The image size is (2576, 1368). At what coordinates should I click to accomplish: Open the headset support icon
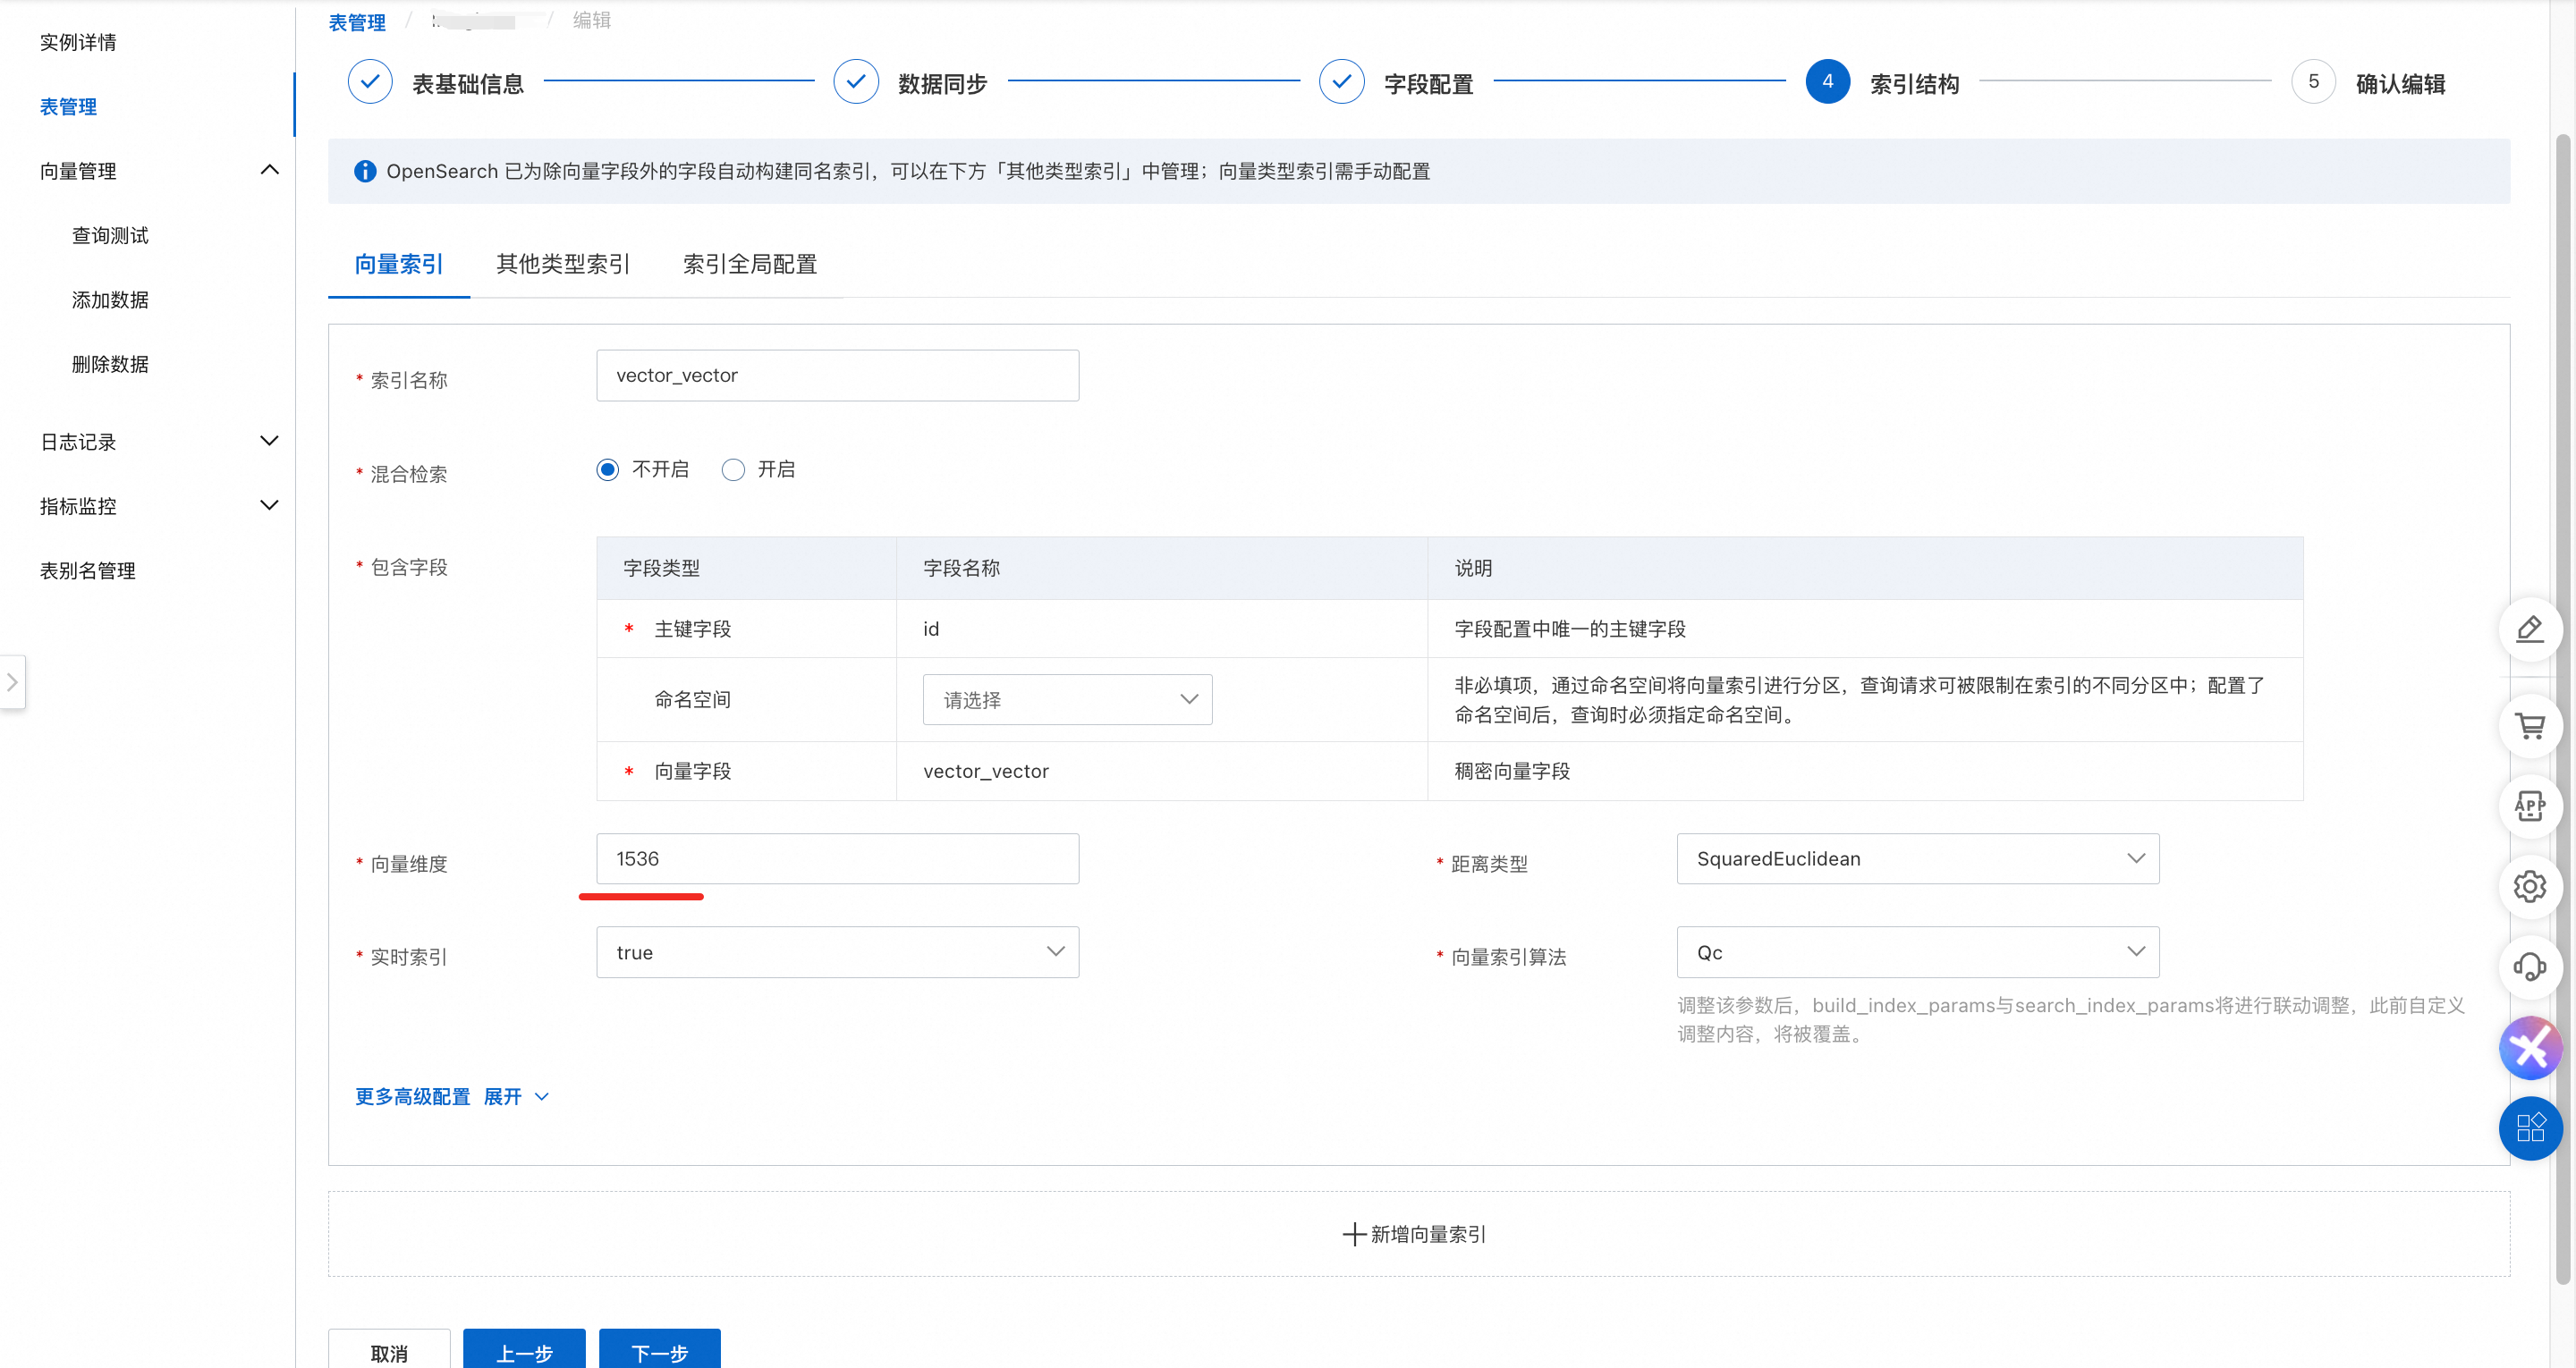tap(2529, 967)
